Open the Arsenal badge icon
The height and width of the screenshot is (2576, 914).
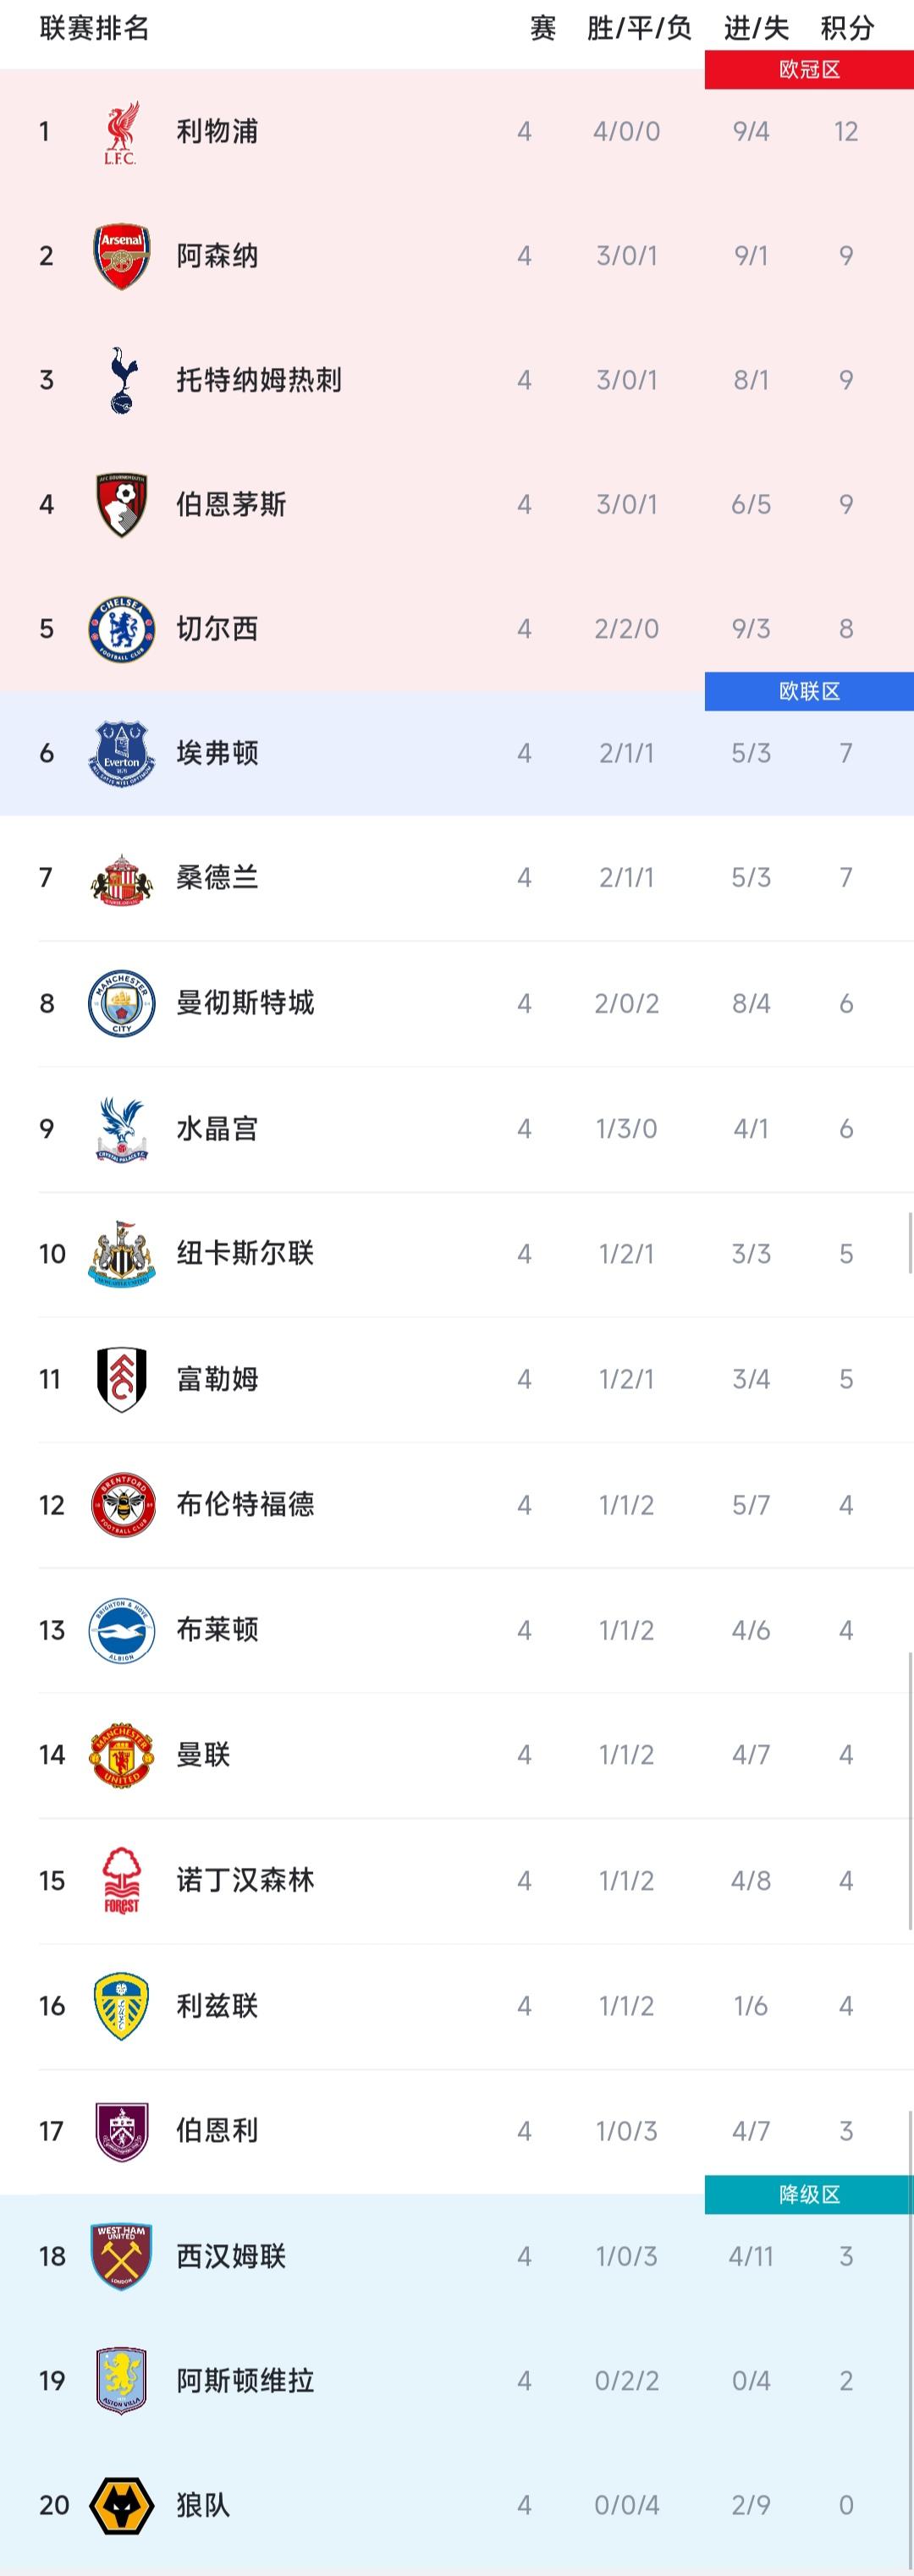(121, 256)
